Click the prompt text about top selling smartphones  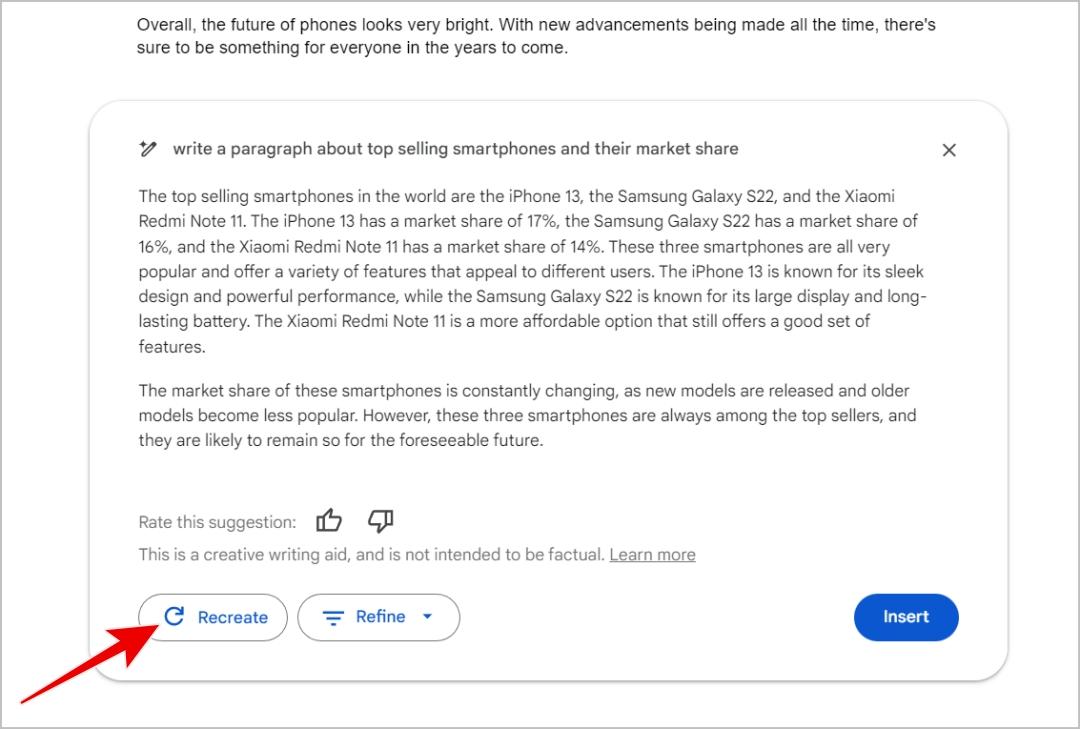(x=455, y=149)
